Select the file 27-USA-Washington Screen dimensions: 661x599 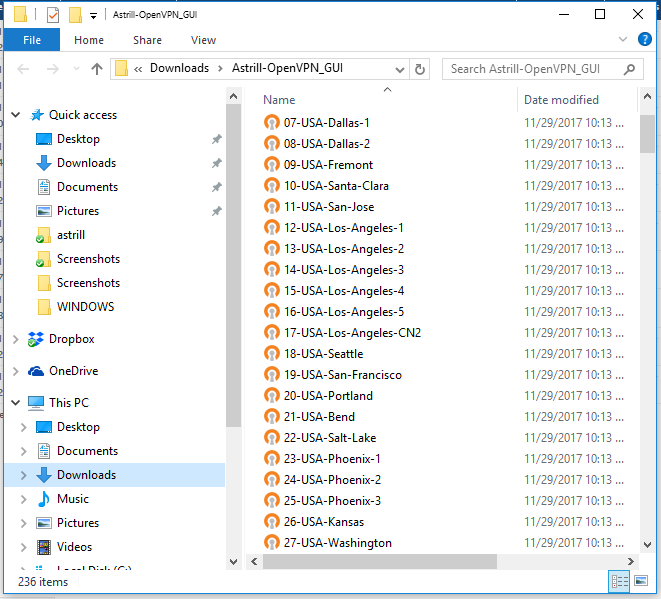coord(338,543)
